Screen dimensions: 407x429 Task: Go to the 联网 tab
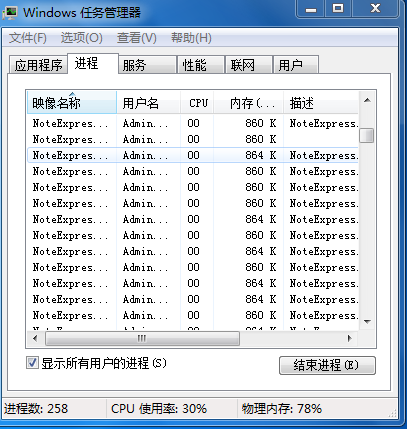pos(248,65)
